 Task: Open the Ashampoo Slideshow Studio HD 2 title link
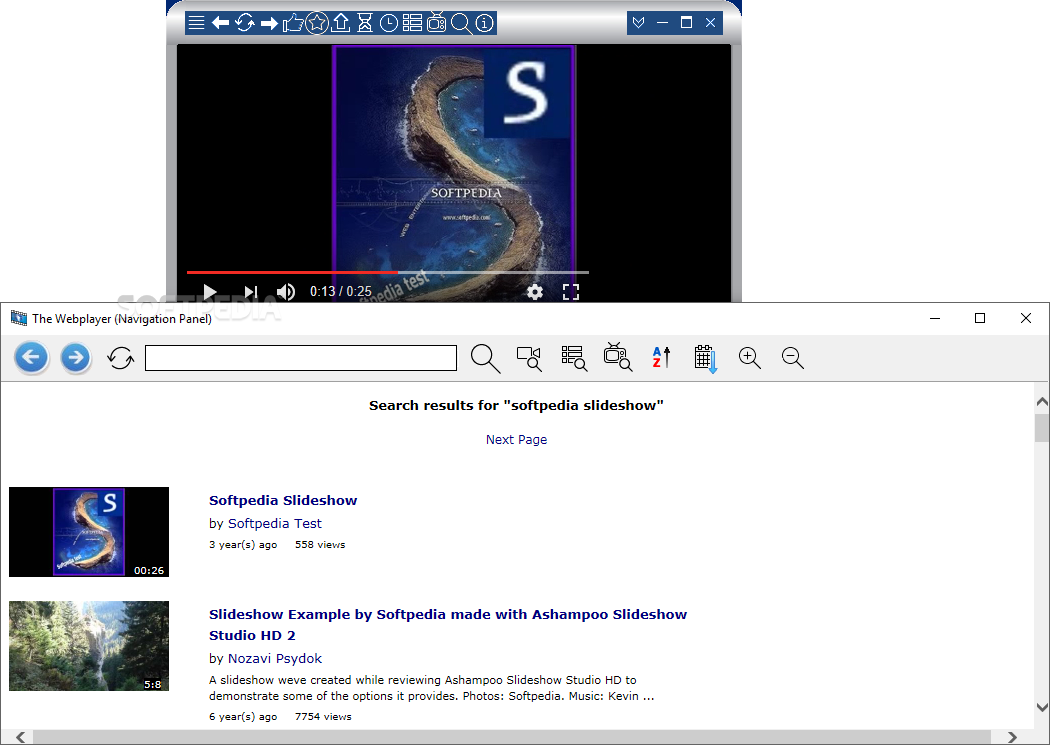[x=448, y=625]
